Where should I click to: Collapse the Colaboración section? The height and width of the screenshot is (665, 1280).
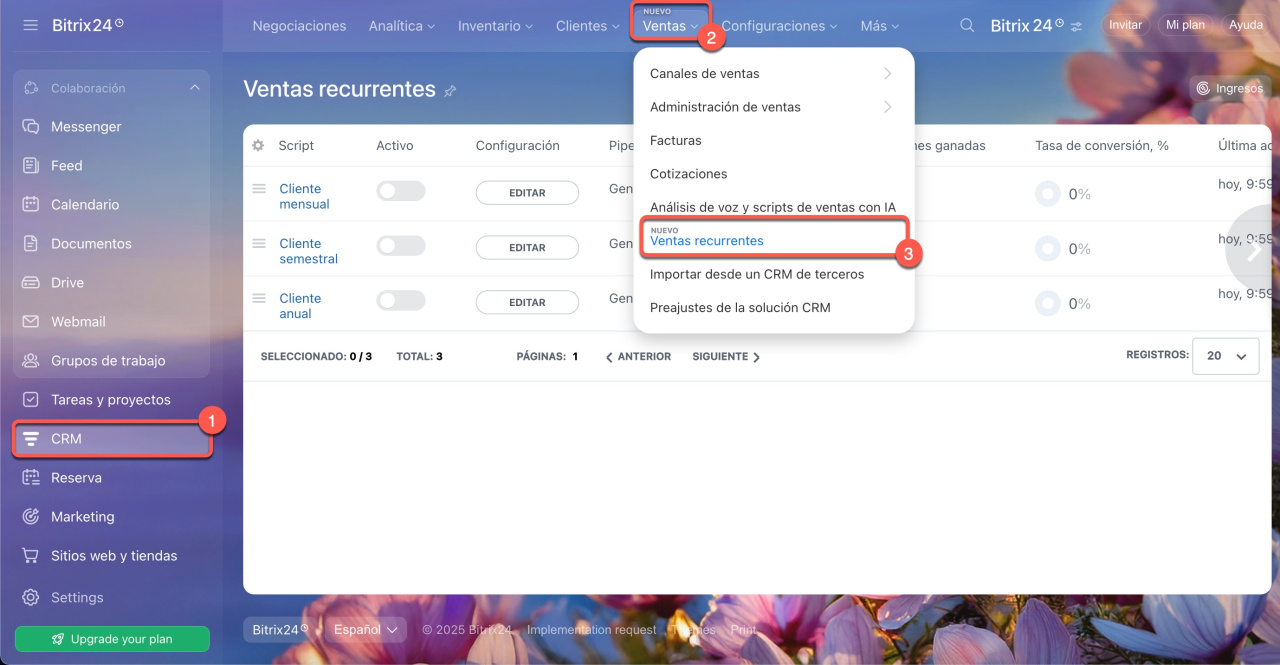(194, 88)
